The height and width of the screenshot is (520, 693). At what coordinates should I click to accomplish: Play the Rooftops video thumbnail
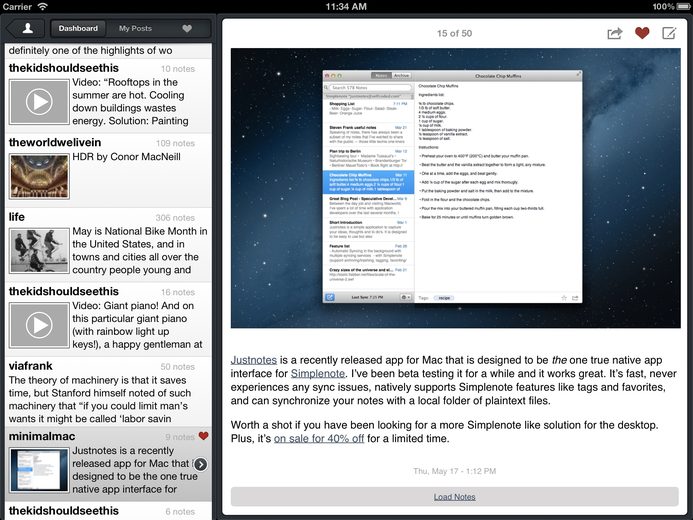39,102
